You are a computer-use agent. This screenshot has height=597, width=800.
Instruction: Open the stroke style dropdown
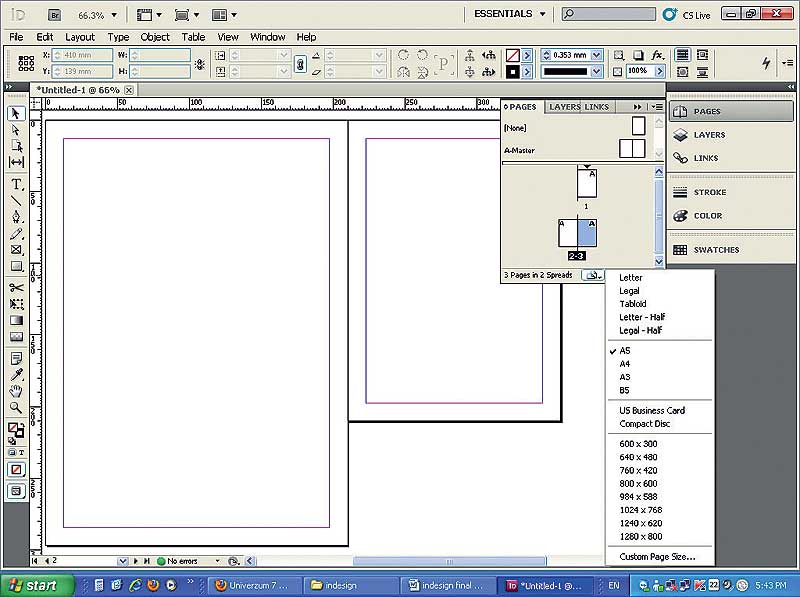tap(596, 71)
